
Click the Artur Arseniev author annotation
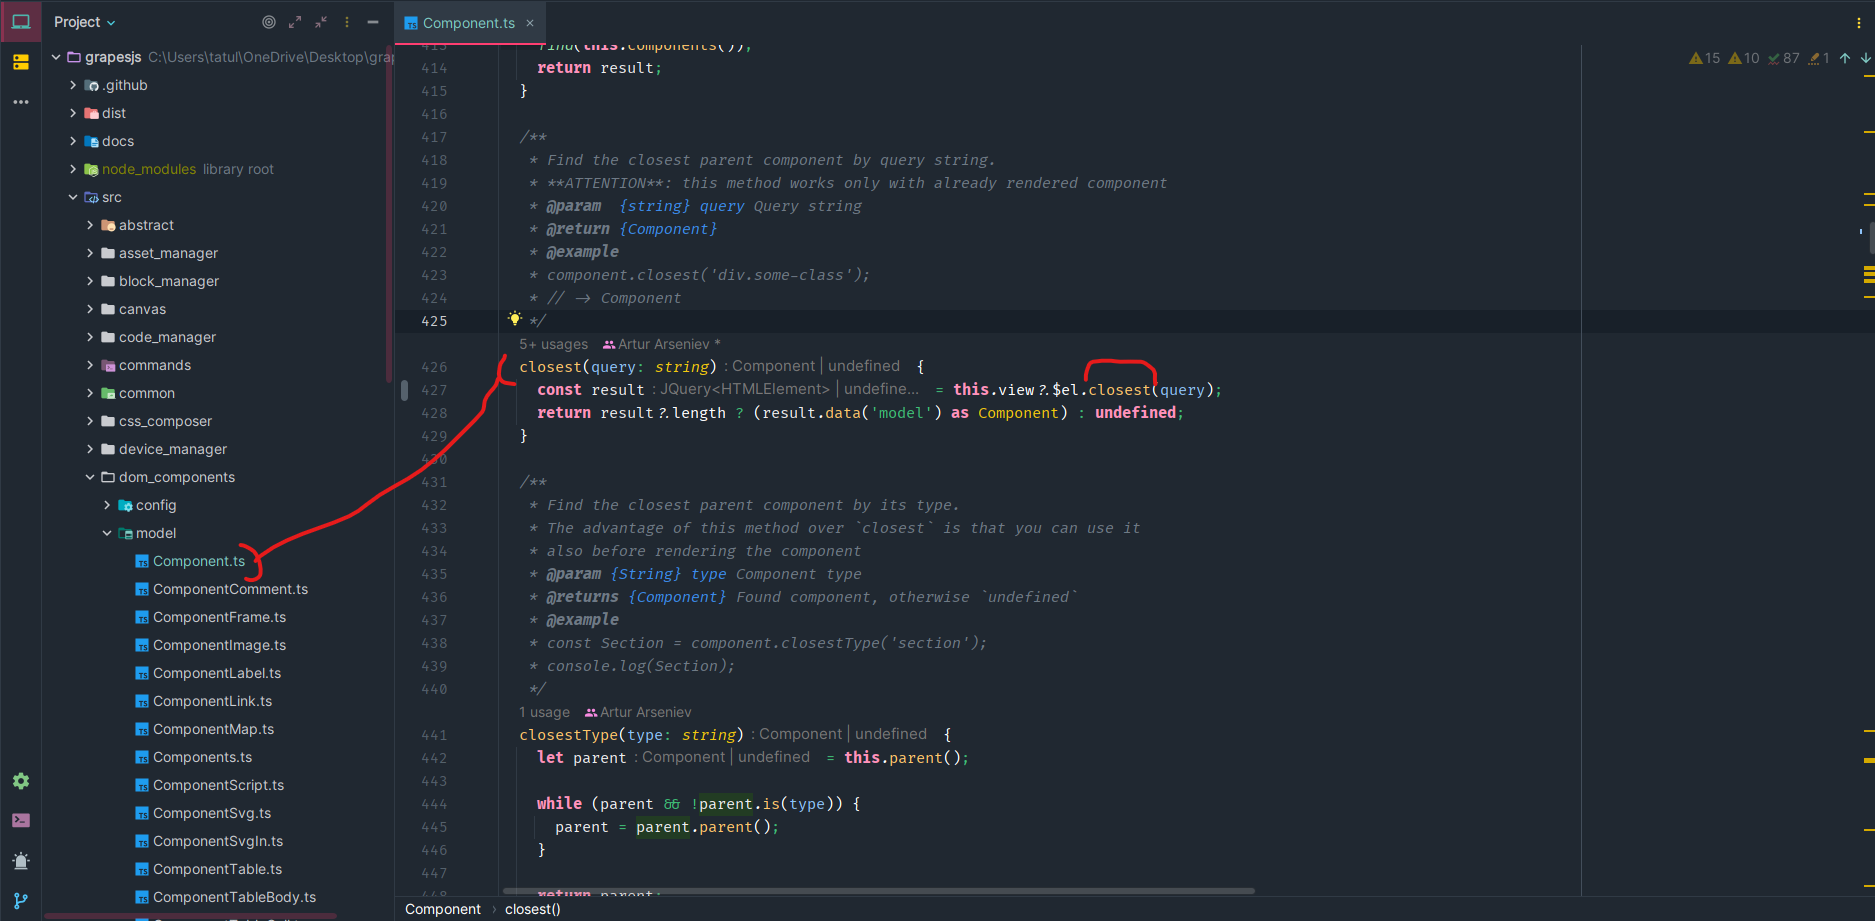click(x=667, y=344)
